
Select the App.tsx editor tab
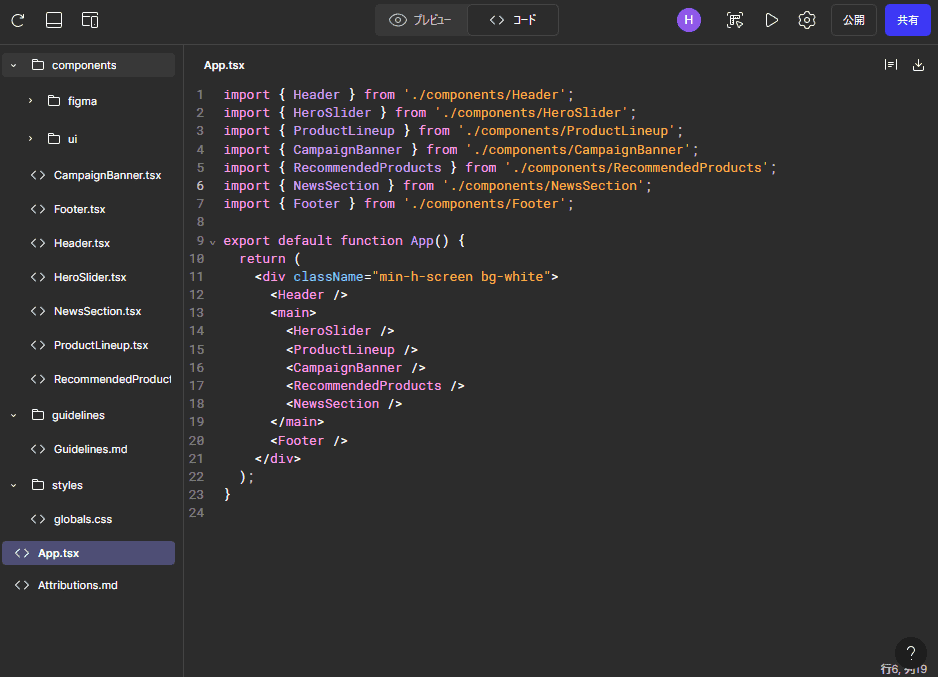224,65
